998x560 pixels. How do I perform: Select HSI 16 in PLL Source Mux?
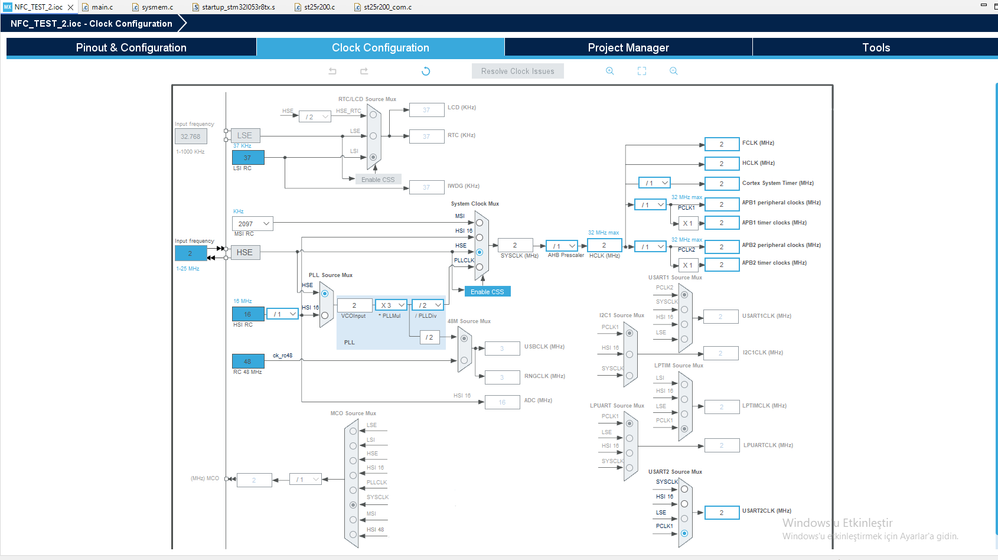[x=325, y=316]
